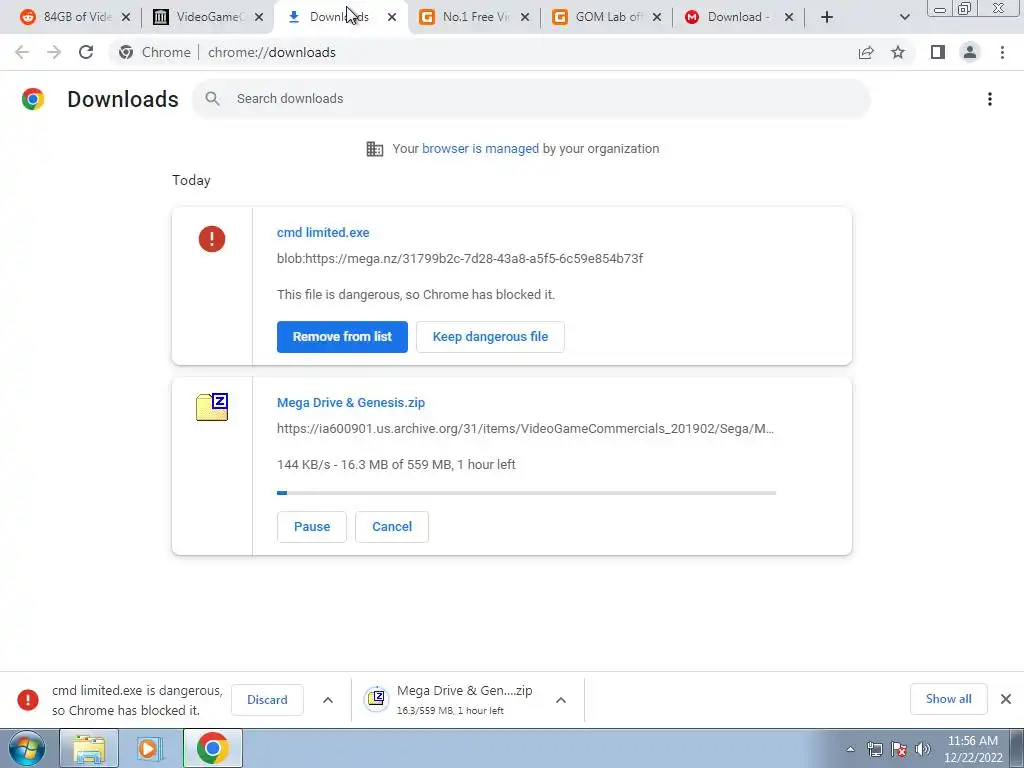
Task: Click the Chrome logo beside Downloads
Action: [33, 99]
